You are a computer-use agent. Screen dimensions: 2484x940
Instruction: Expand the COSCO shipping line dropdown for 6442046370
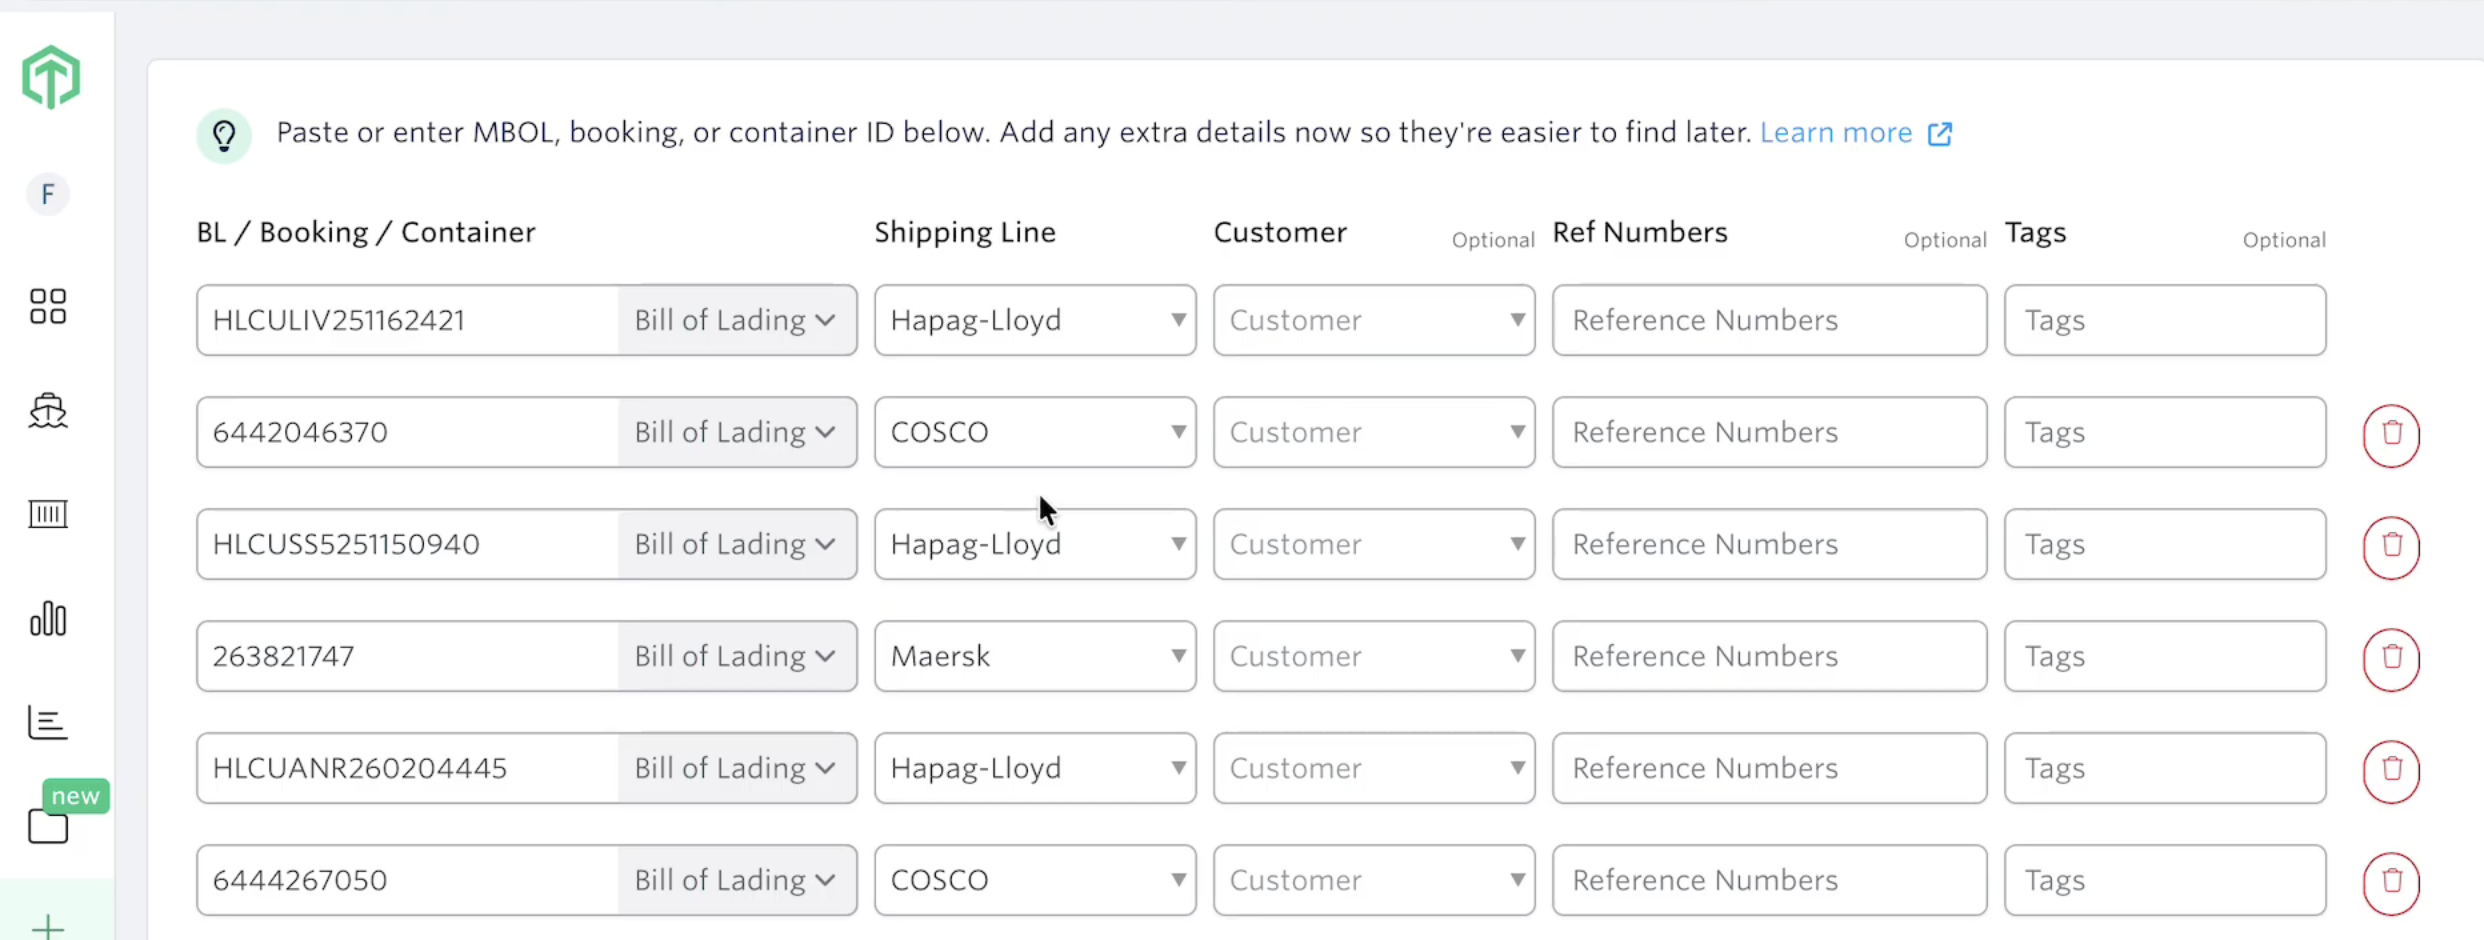click(1035, 432)
